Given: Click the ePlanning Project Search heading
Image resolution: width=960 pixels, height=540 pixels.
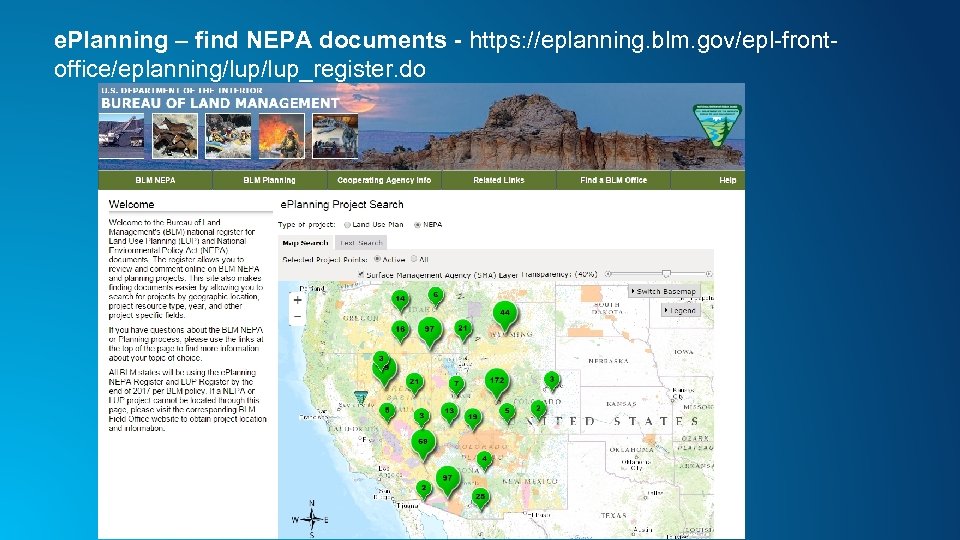Looking at the screenshot, I should 342,204.
